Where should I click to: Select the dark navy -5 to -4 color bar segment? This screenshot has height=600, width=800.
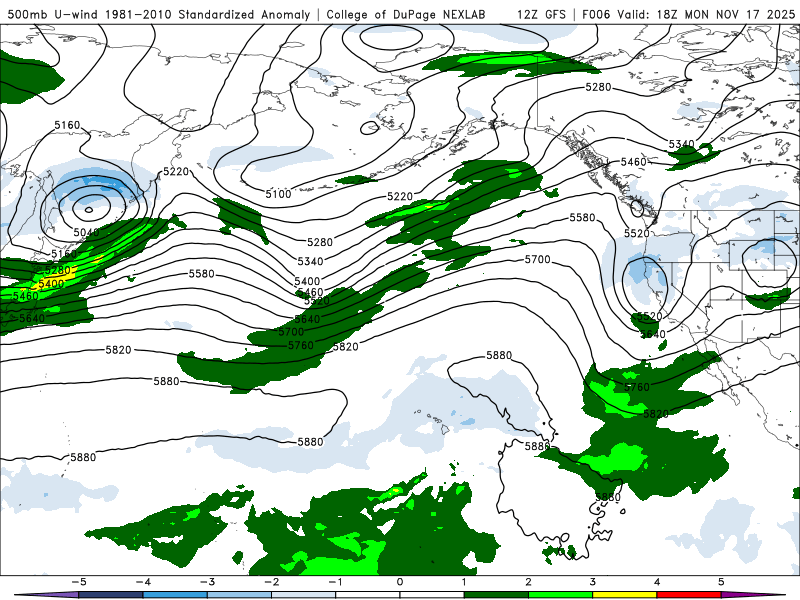111,595
